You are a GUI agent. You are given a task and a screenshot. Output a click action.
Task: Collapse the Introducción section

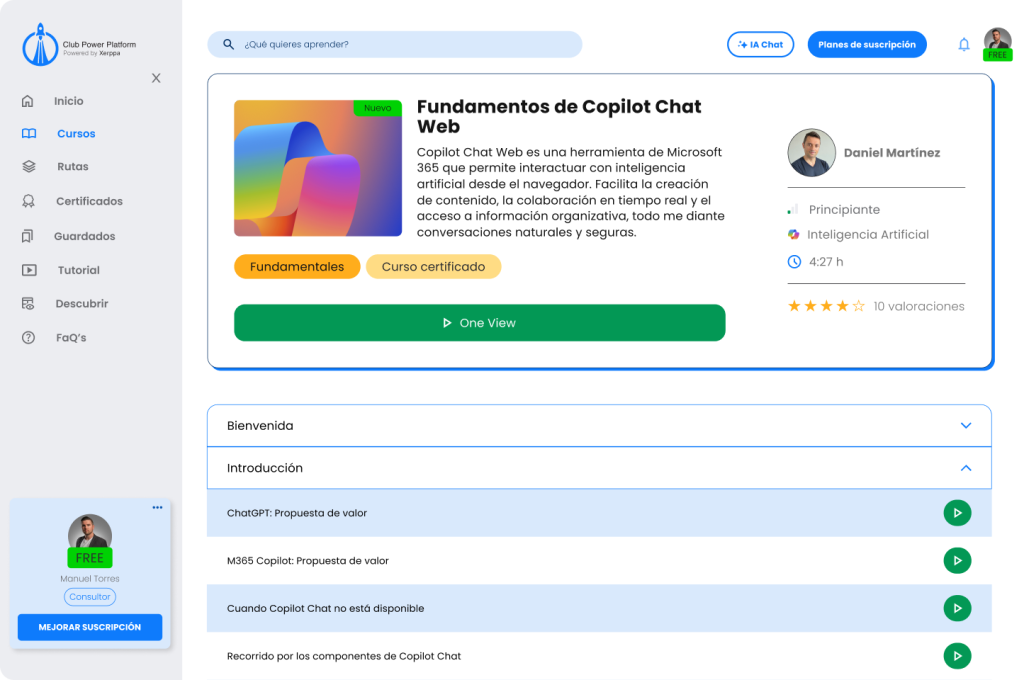(965, 468)
